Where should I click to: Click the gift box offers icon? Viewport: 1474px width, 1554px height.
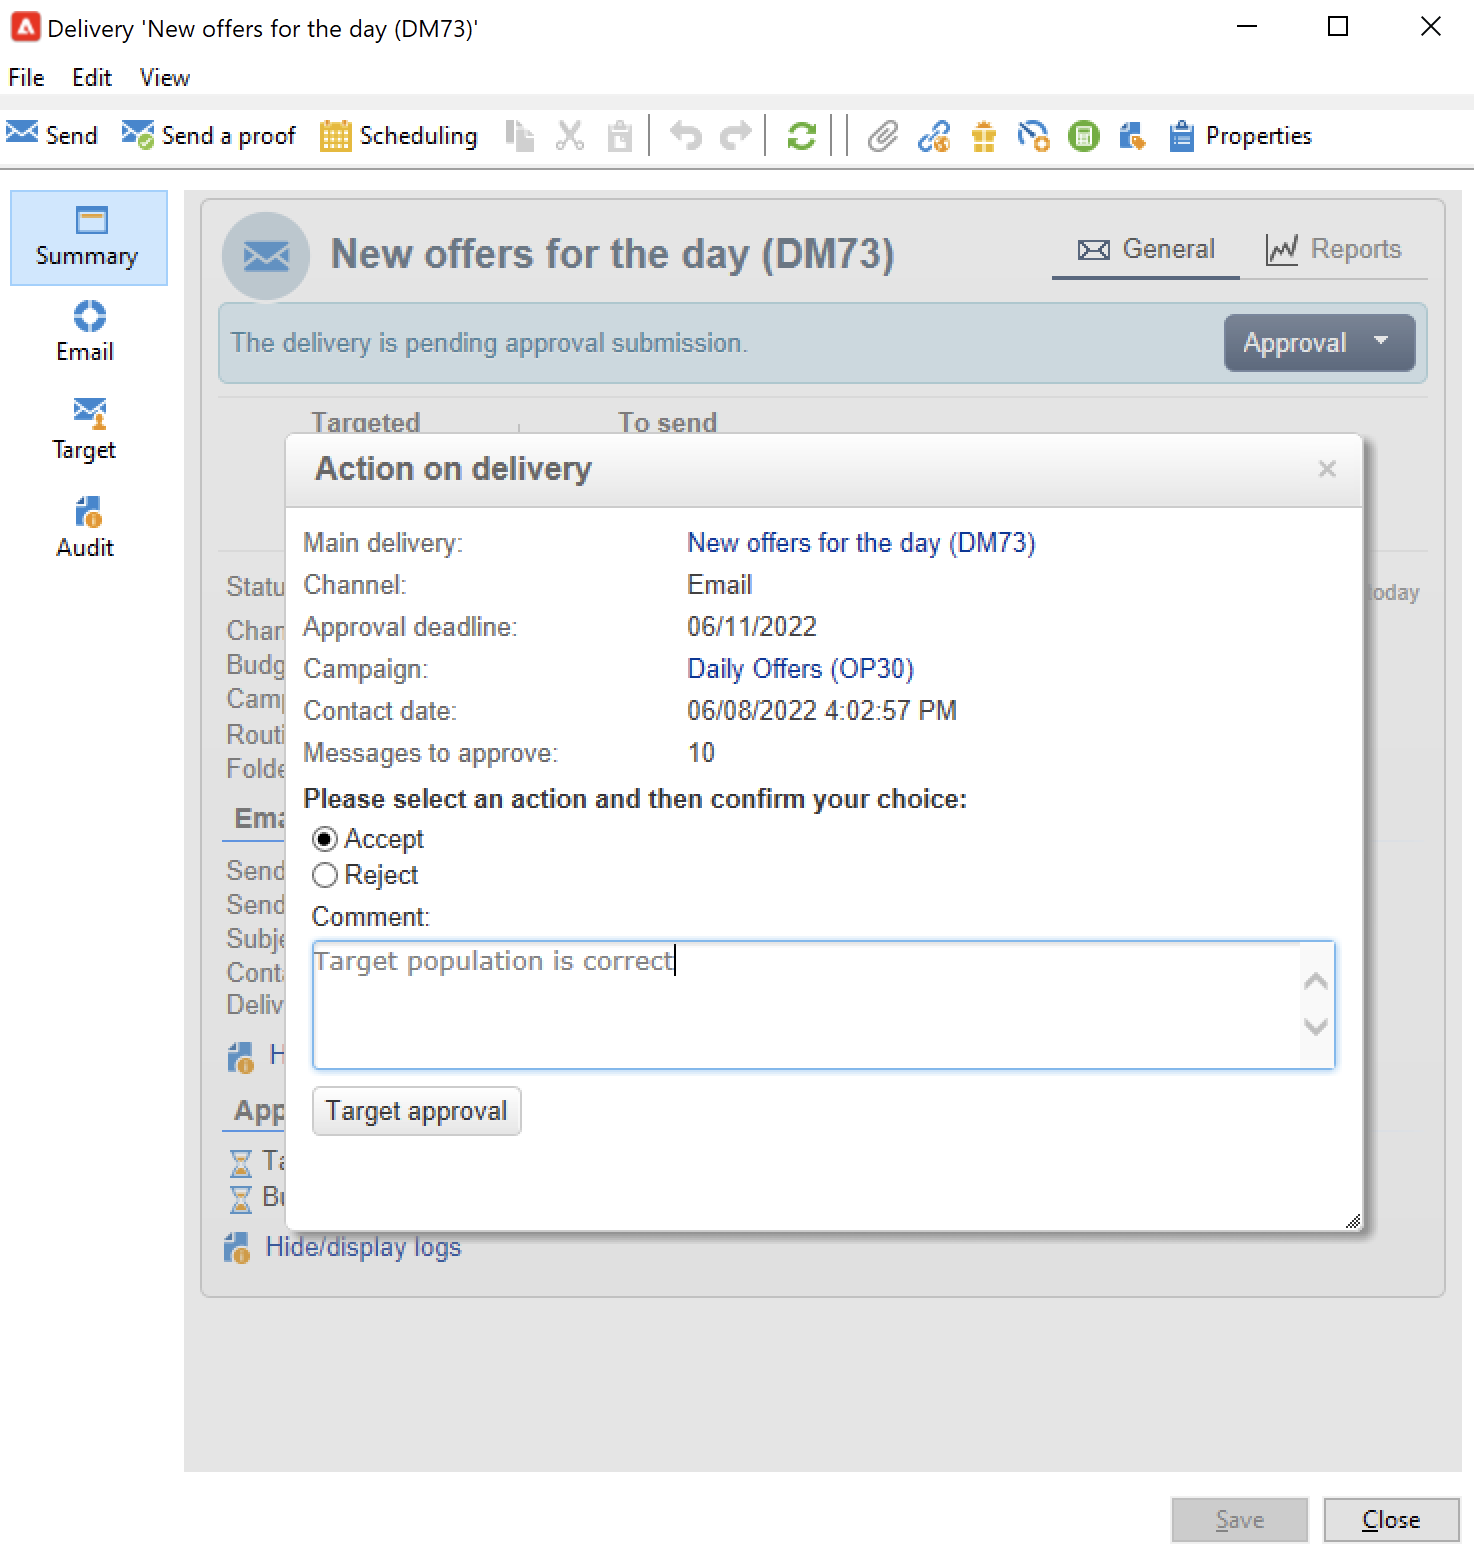pyautogui.click(x=984, y=136)
